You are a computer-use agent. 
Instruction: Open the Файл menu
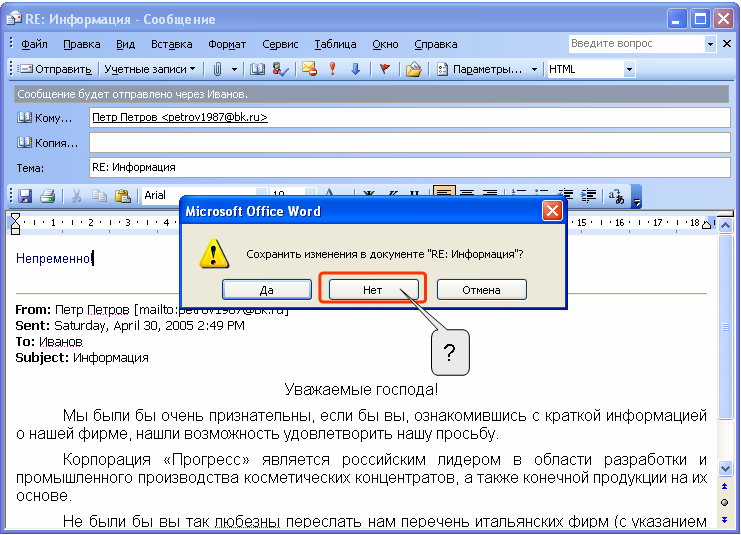tap(34, 44)
